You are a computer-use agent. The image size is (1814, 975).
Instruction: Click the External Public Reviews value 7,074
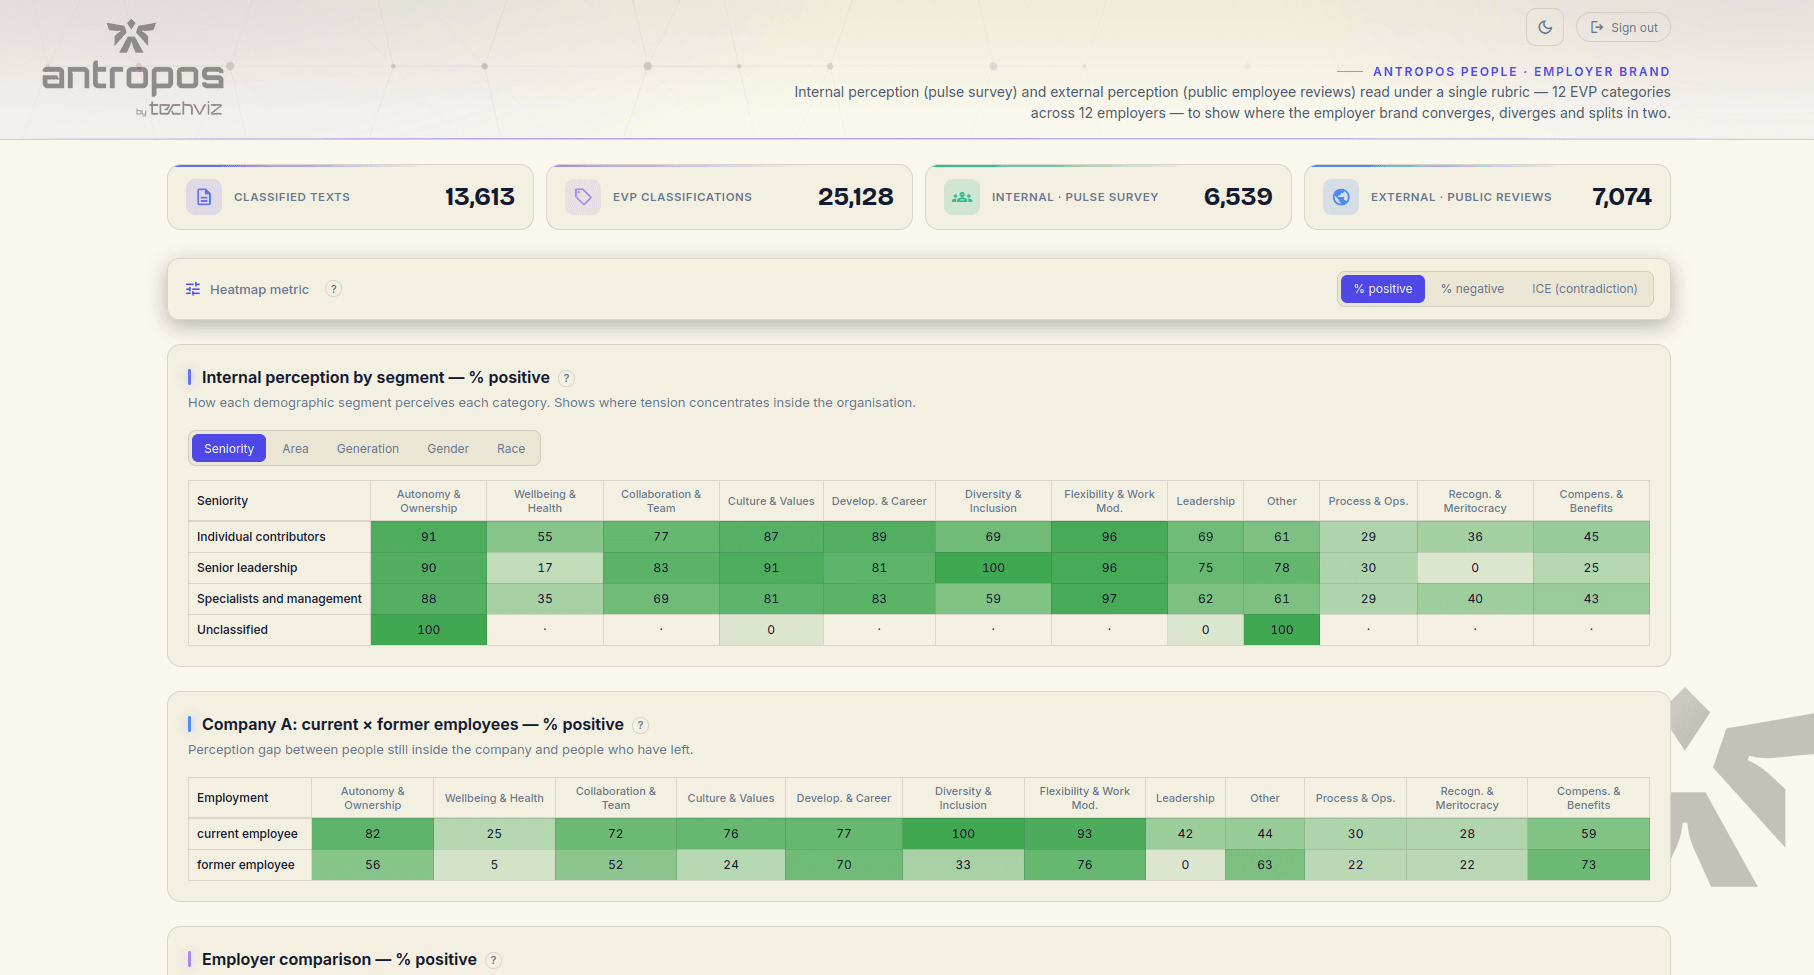pyautogui.click(x=1622, y=197)
